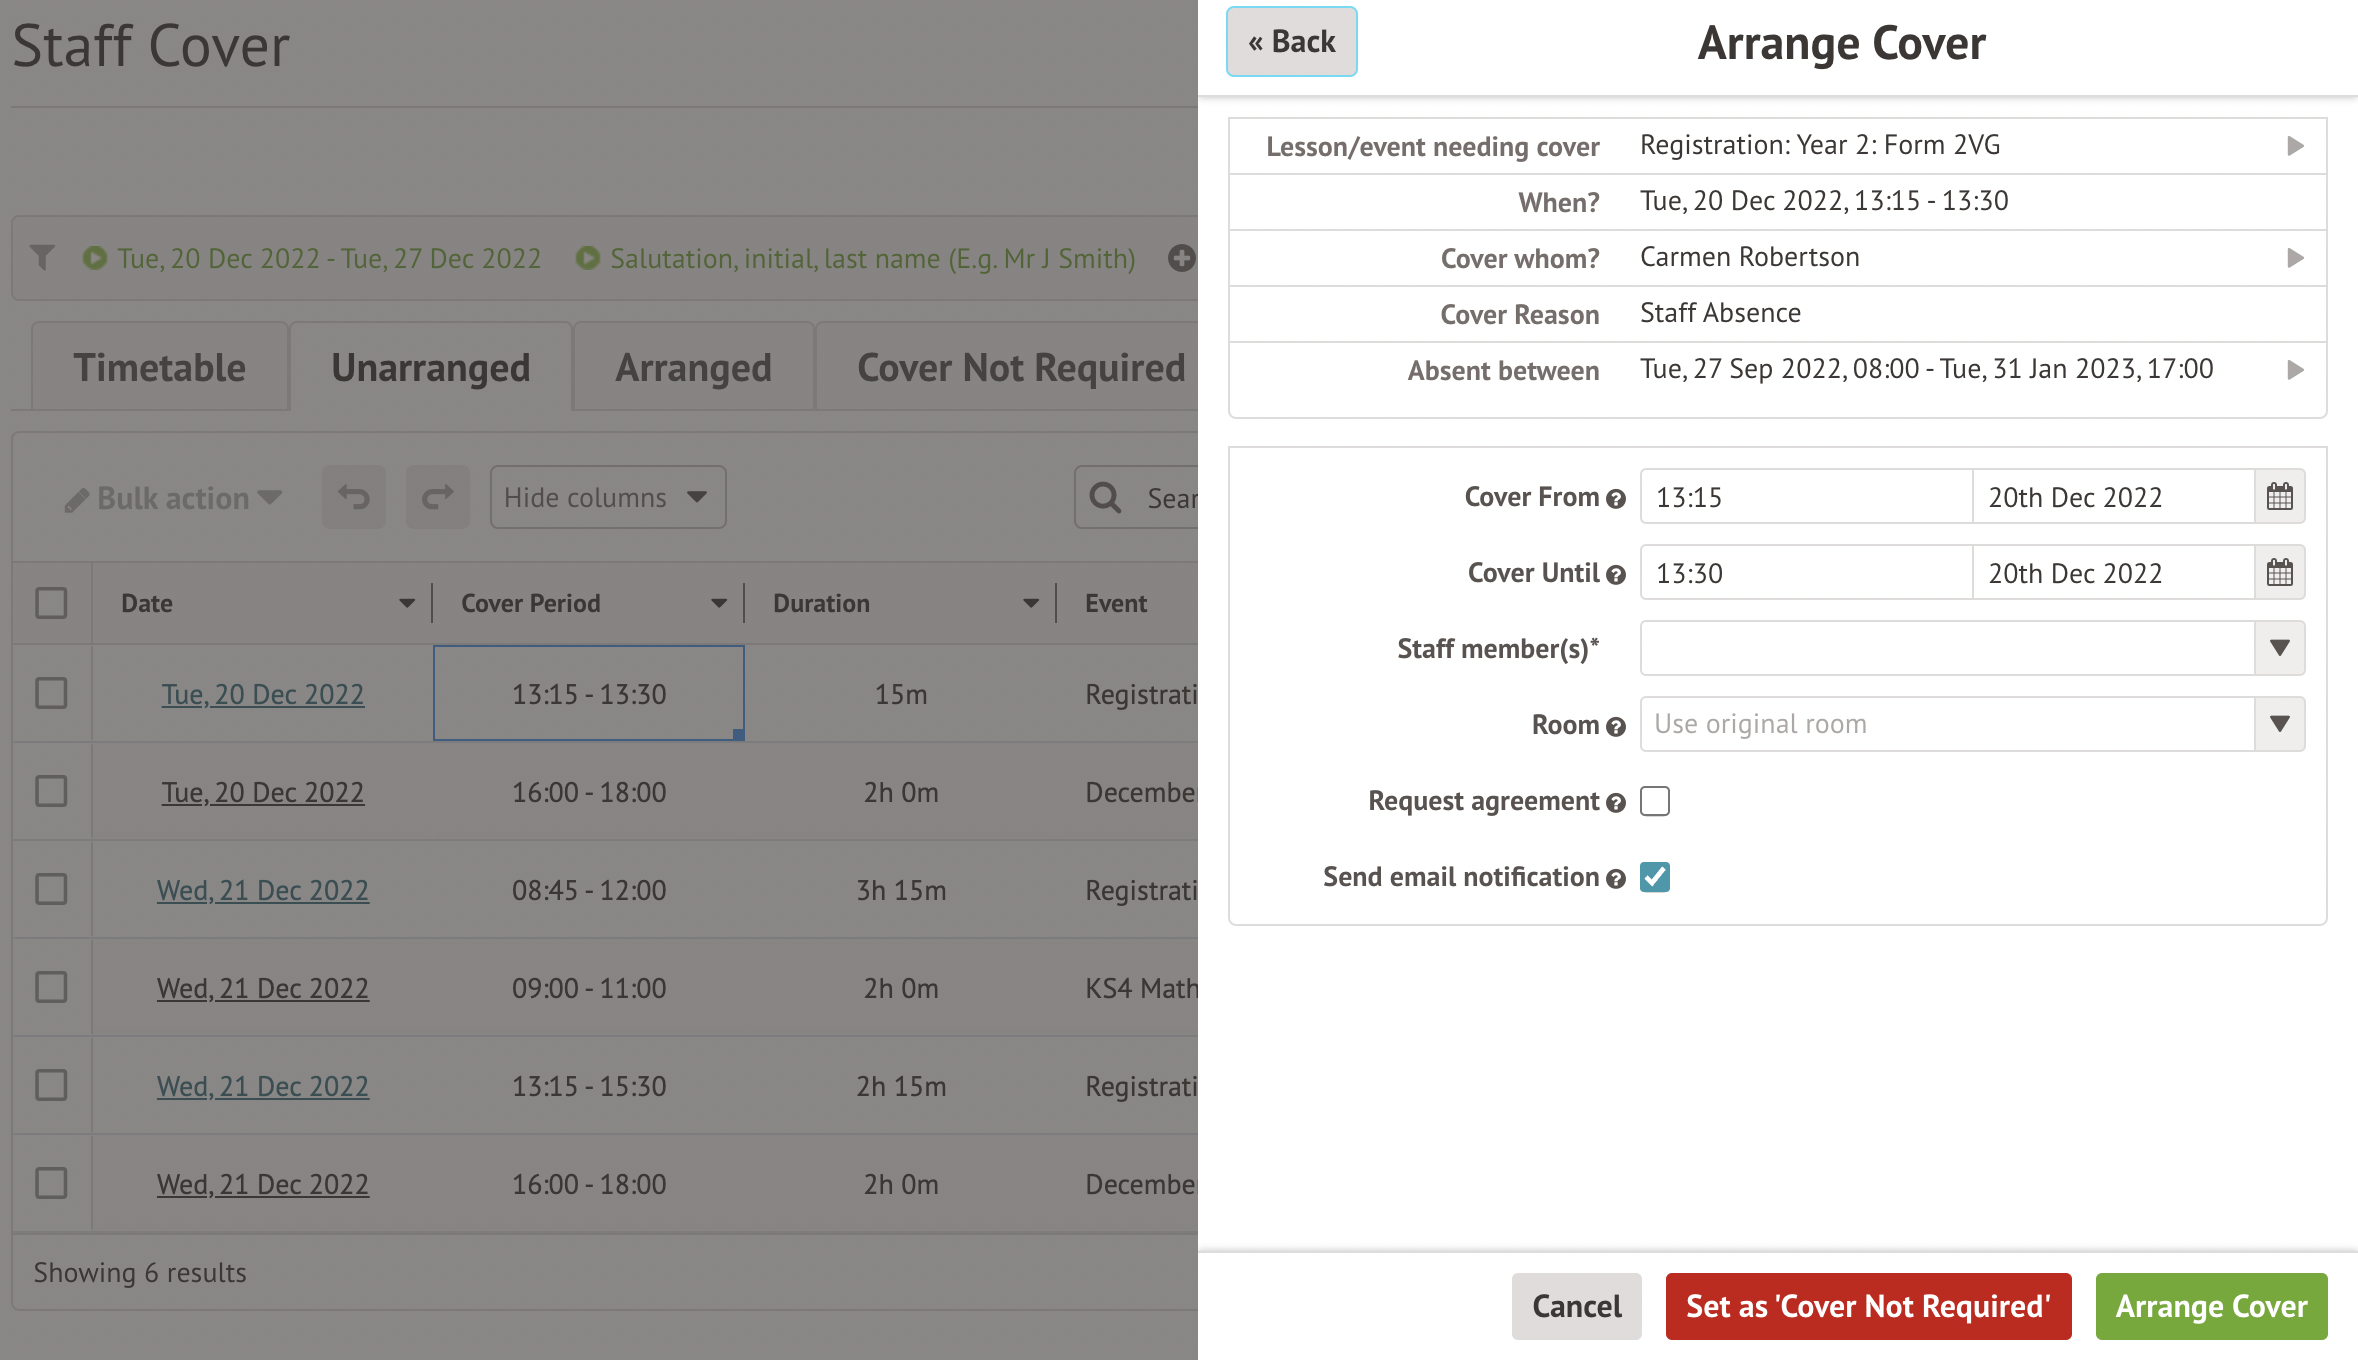Viewport: 2358px width, 1360px height.
Task: Click the Cover From time field 13:15
Action: click(x=1805, y=497)
